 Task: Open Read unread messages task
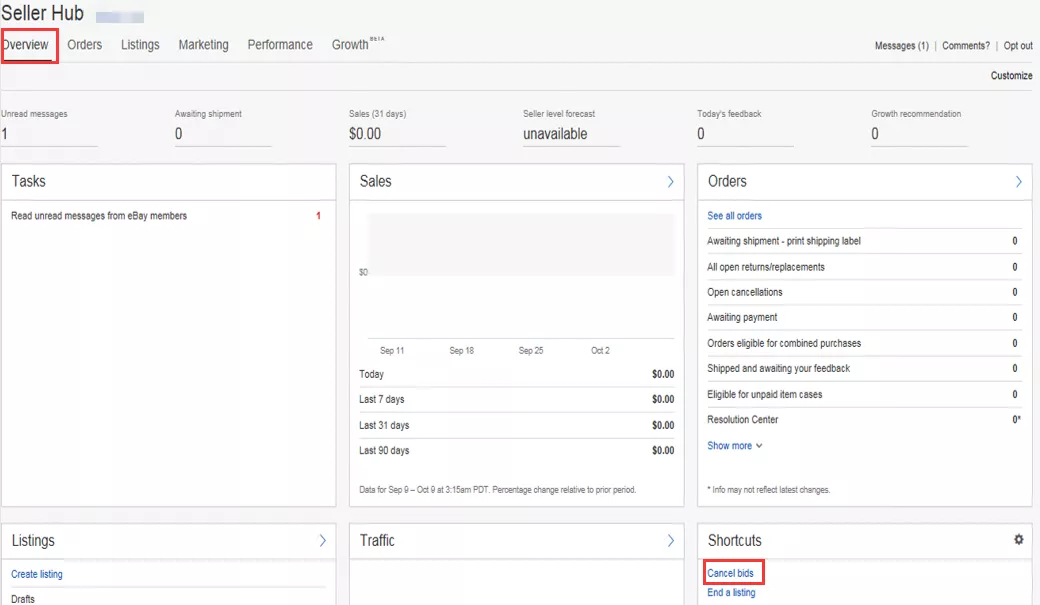coord(99,216)
